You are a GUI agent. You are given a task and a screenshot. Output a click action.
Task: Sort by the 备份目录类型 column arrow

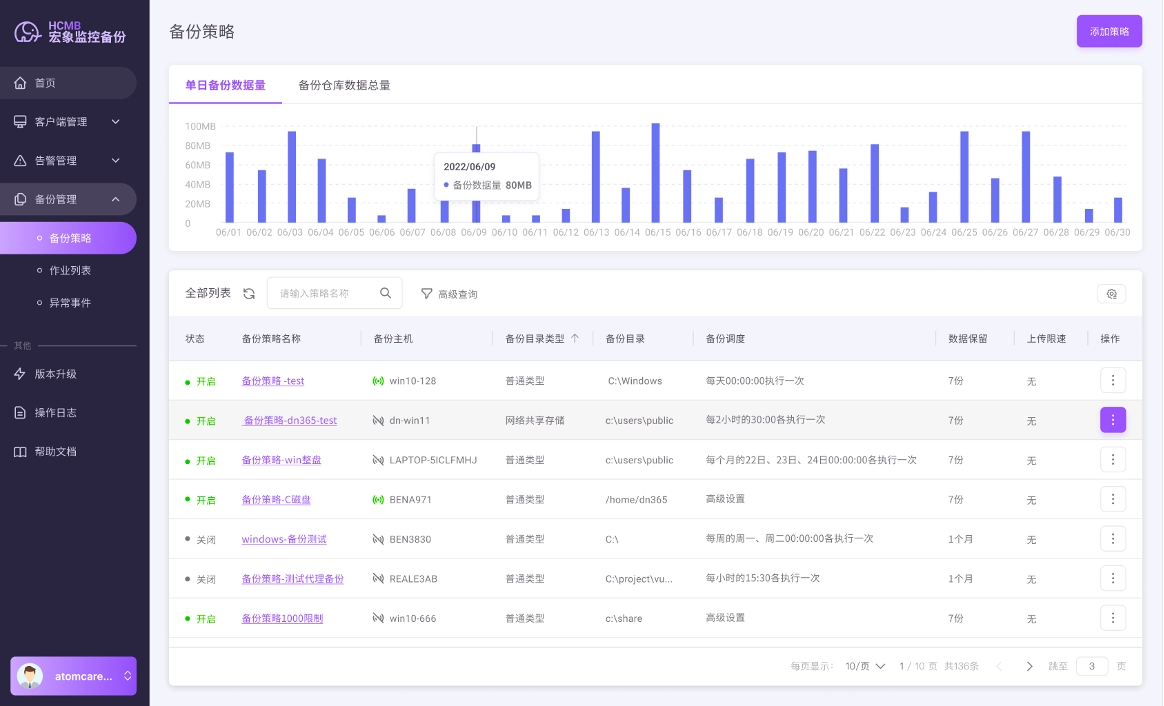coord(575,339)
